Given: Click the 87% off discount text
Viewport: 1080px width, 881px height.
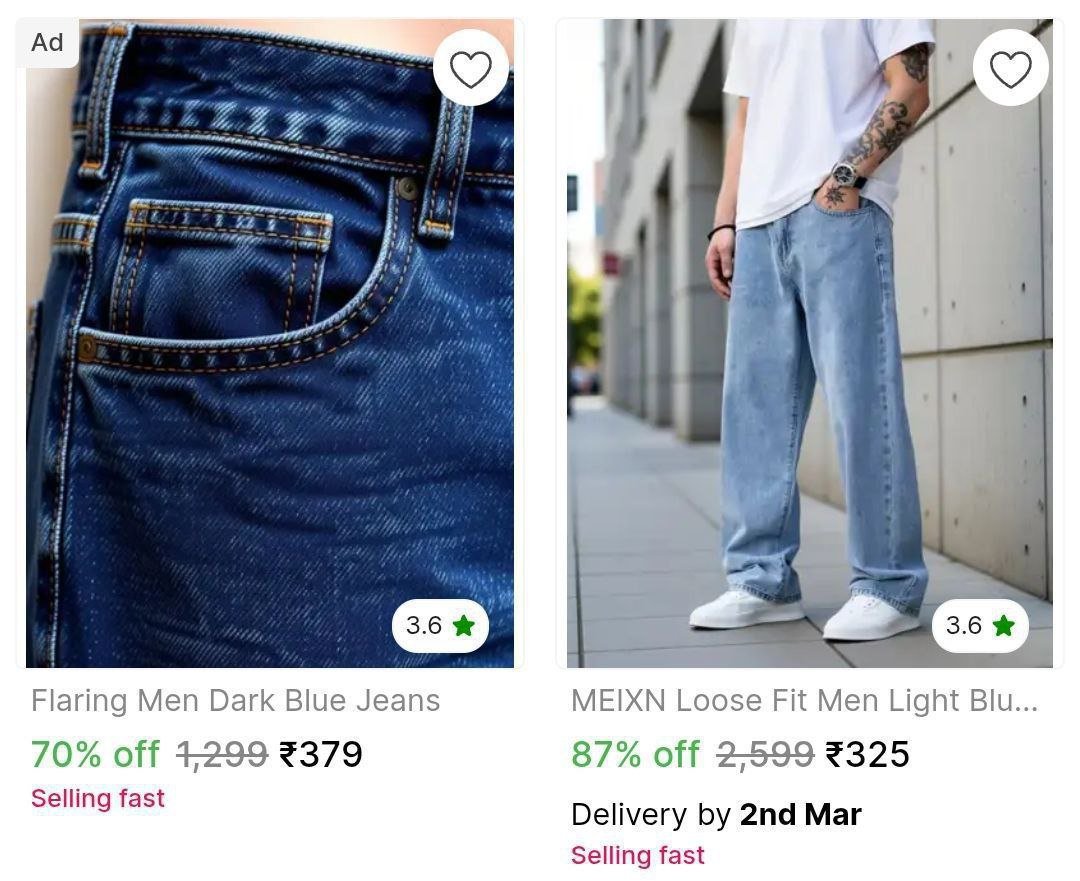Looking at the screenshot, I should [635, 754].
